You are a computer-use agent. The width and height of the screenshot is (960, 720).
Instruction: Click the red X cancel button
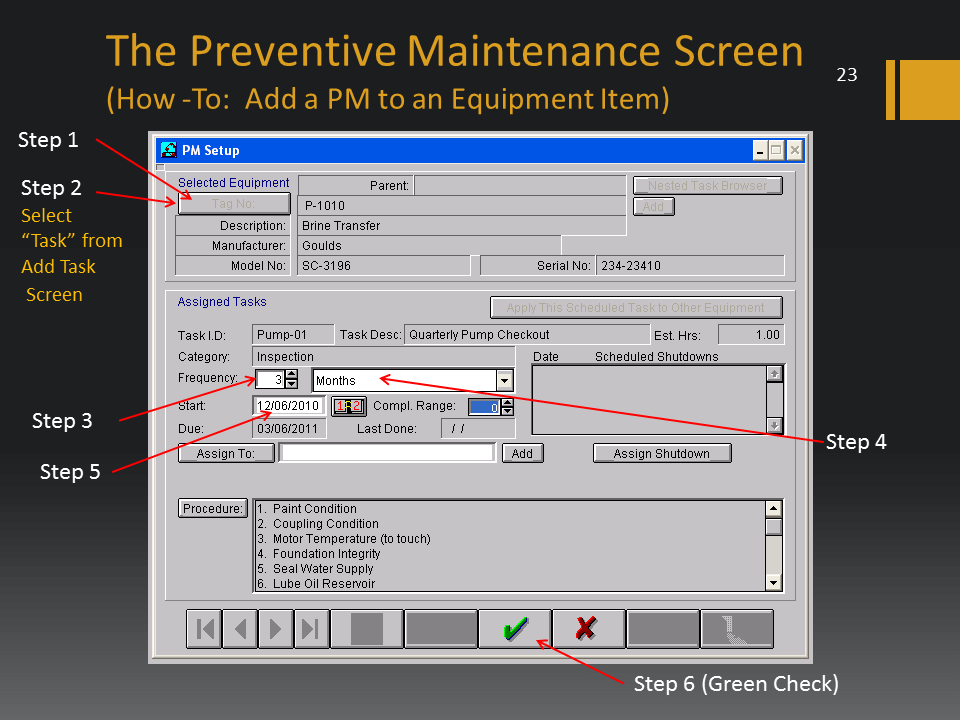point(588,628)
